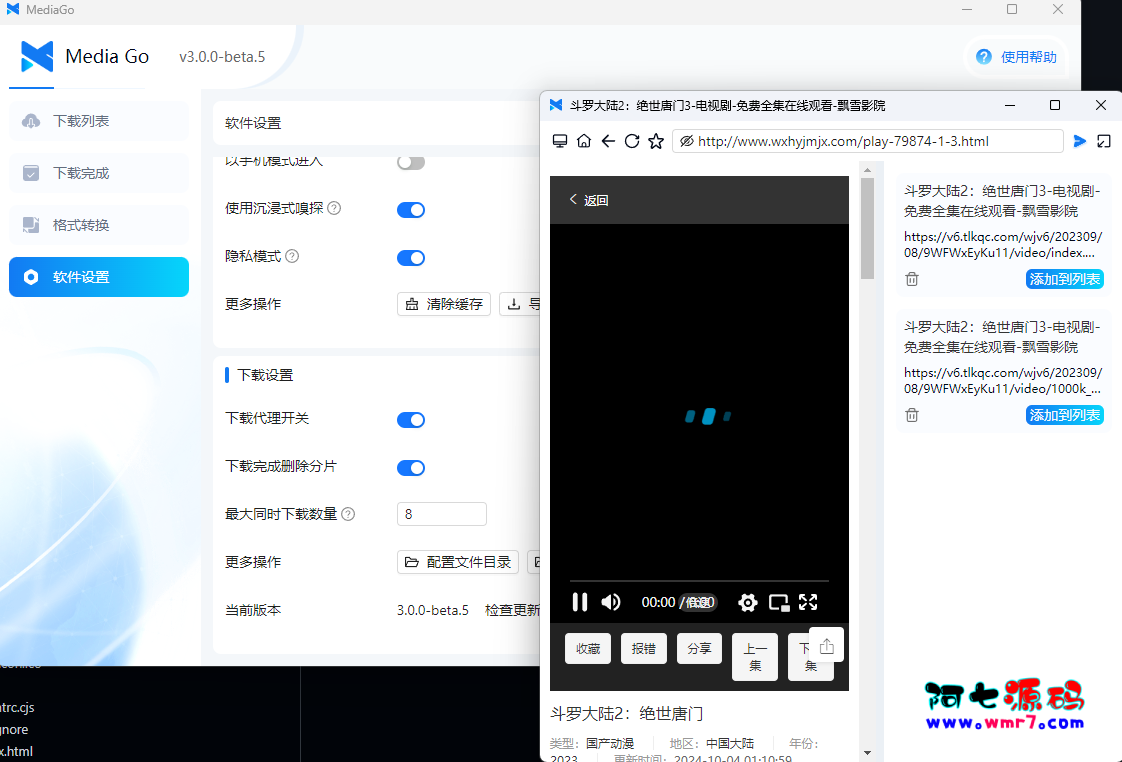1122x762 pixels.
Task: Add the index... video to list
Action: click(1065, 279)
